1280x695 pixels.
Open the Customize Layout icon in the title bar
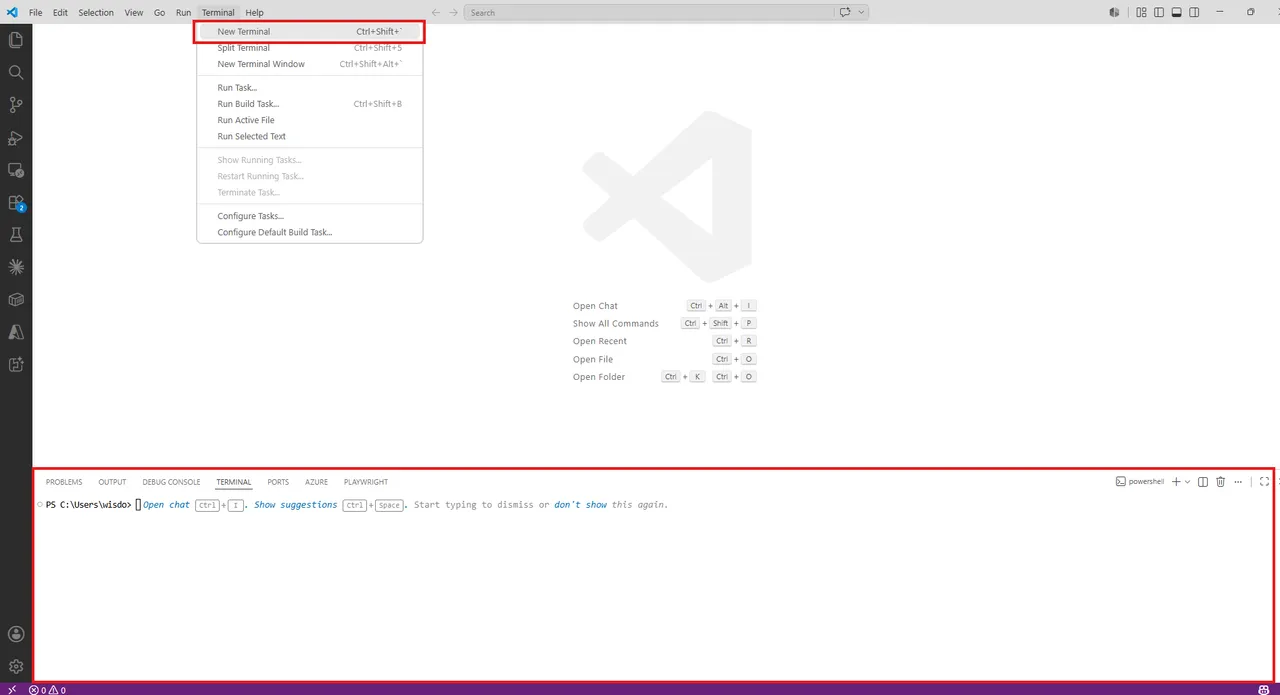[1141, 12]
